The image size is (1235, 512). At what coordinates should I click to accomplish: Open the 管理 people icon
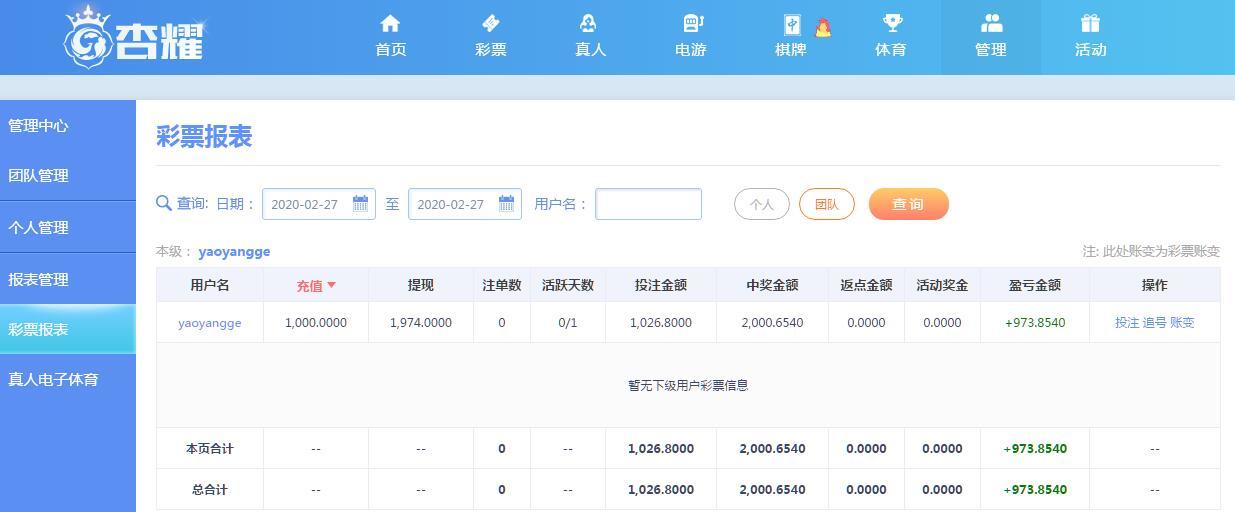(x=991, y=23)
